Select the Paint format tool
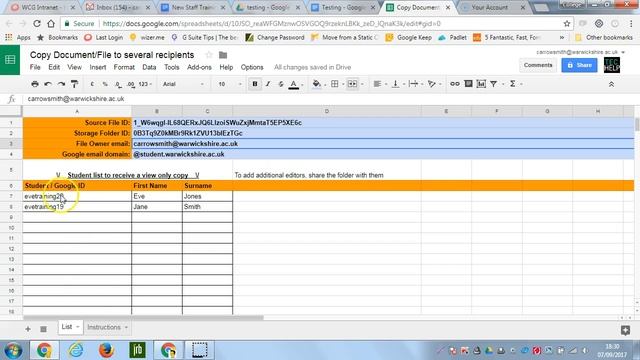The width and height of the screenshot is (640, 360). click(x=74, y=84)
